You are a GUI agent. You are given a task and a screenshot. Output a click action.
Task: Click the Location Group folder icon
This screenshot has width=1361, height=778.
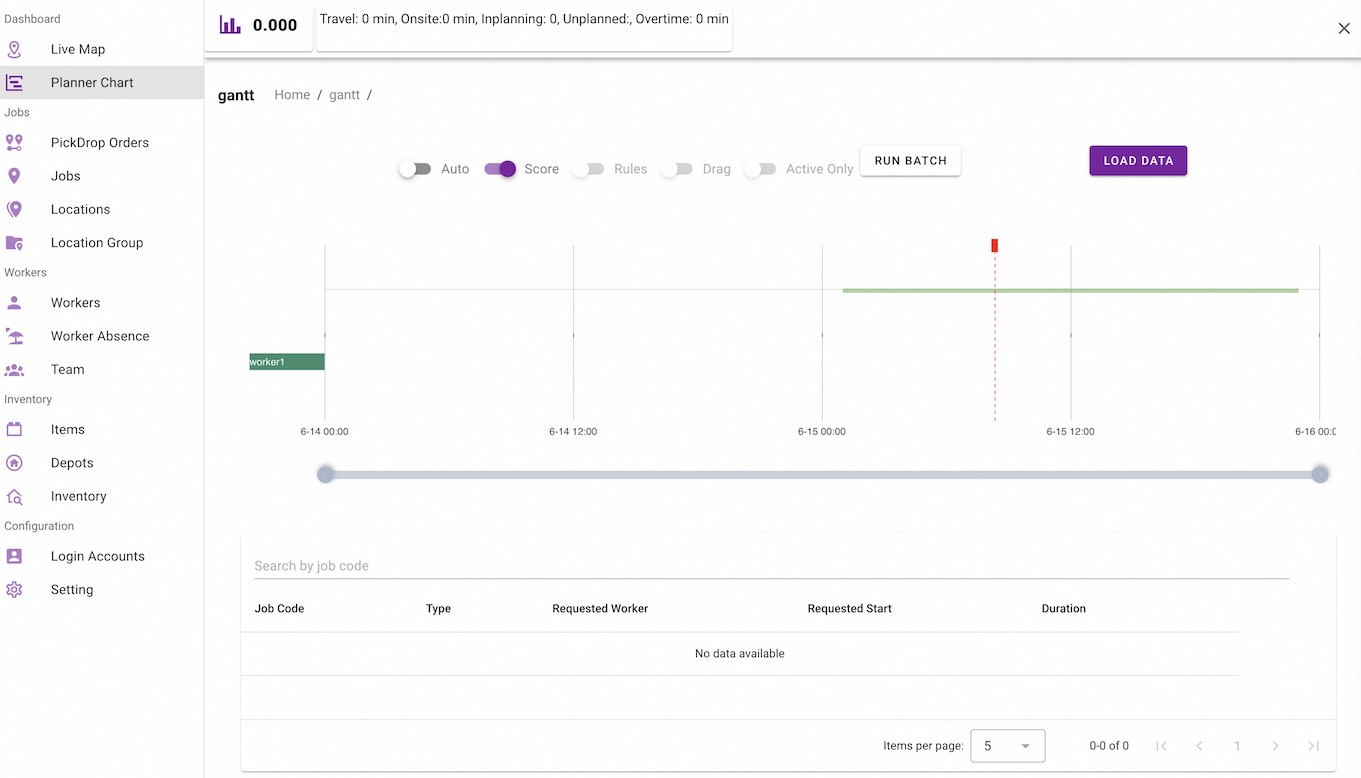[14, 243]
